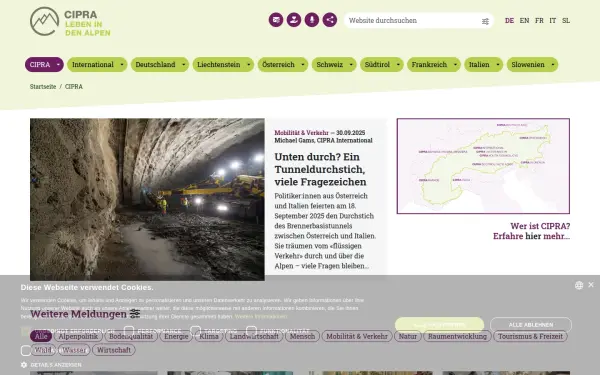The width and height of the screenshot is (600, 375).
Task: Expand the Österreich menu arrow
Action: [303, 65]
